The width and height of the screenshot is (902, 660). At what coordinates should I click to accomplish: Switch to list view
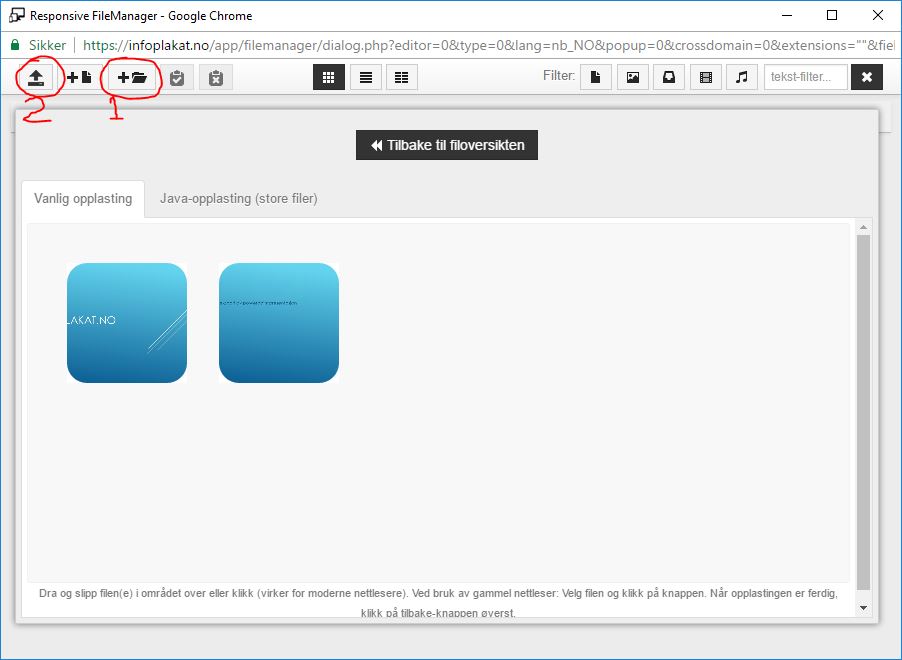pyautogui.click(x=365, y=77)
